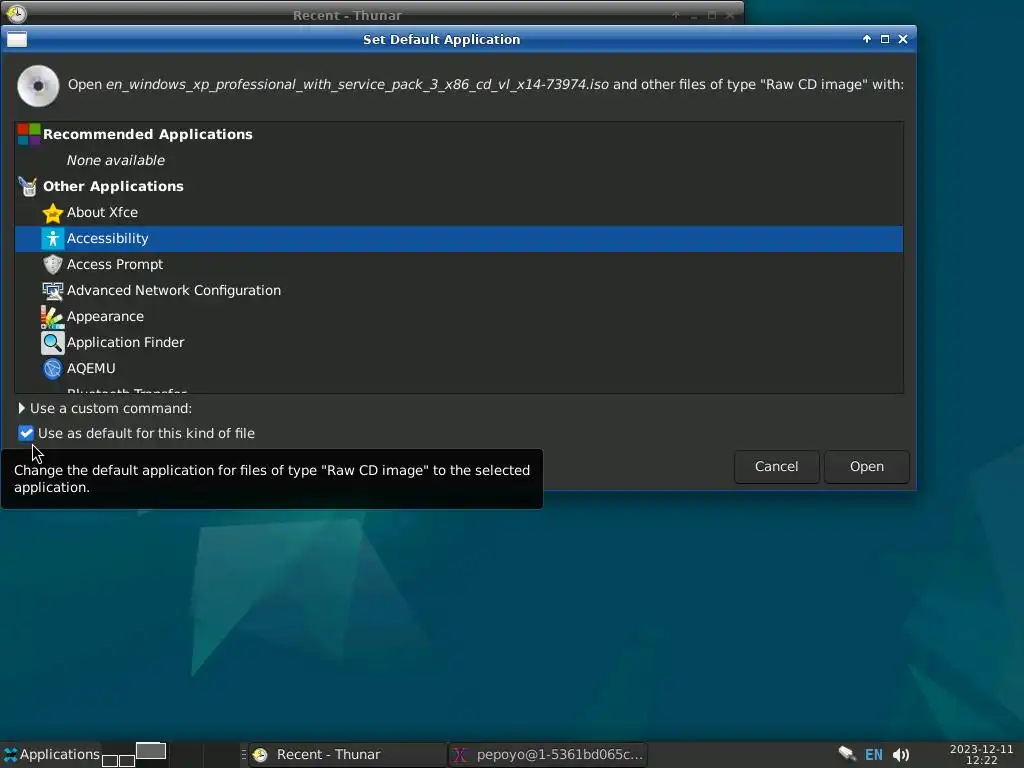This screenshot has width=1024, height=768.
Task: Click the Appearance palette icon
Action: tap(52, 317)
